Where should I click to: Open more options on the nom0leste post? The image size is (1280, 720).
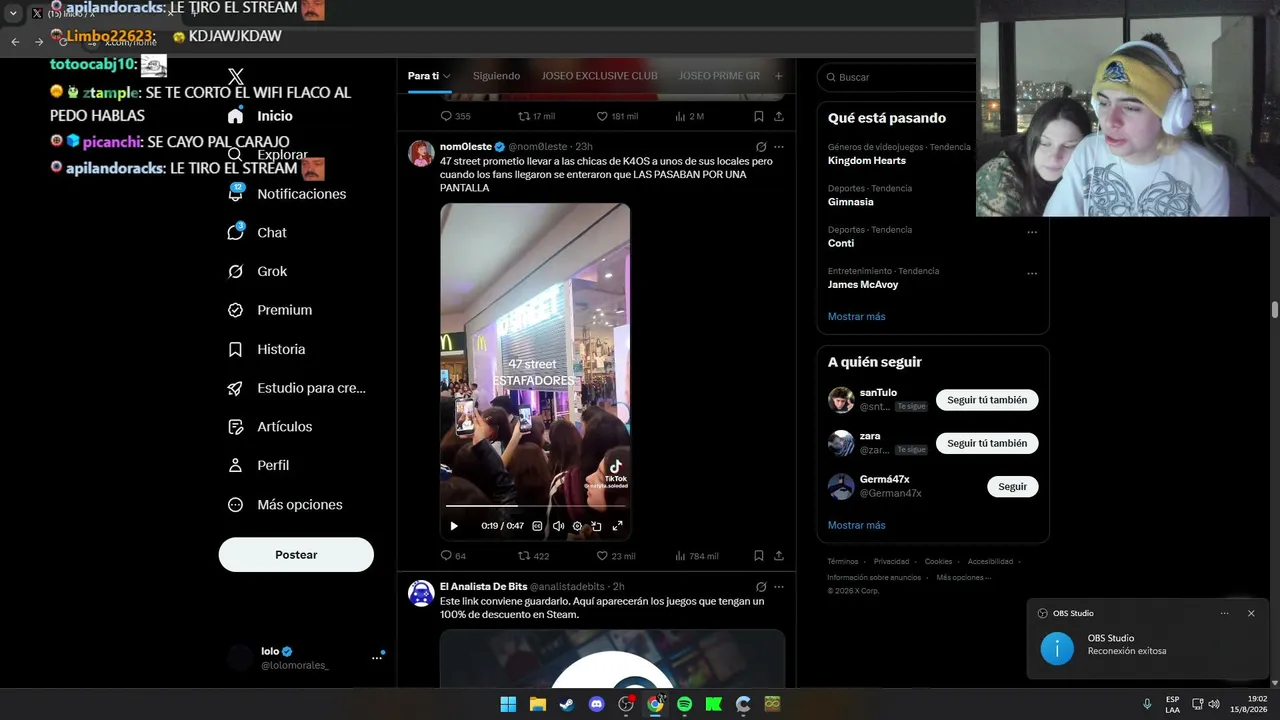click(779, 147)
